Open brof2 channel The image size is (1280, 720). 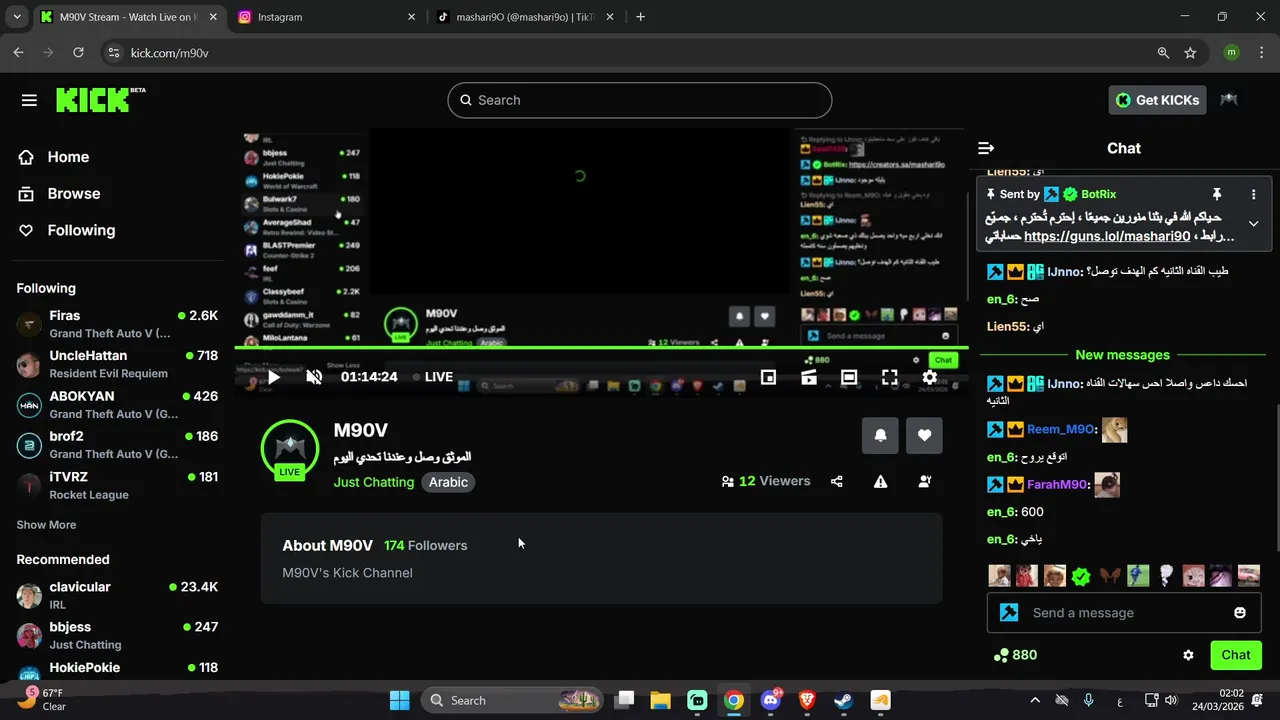pyautogui.click(x=118, y=444)
